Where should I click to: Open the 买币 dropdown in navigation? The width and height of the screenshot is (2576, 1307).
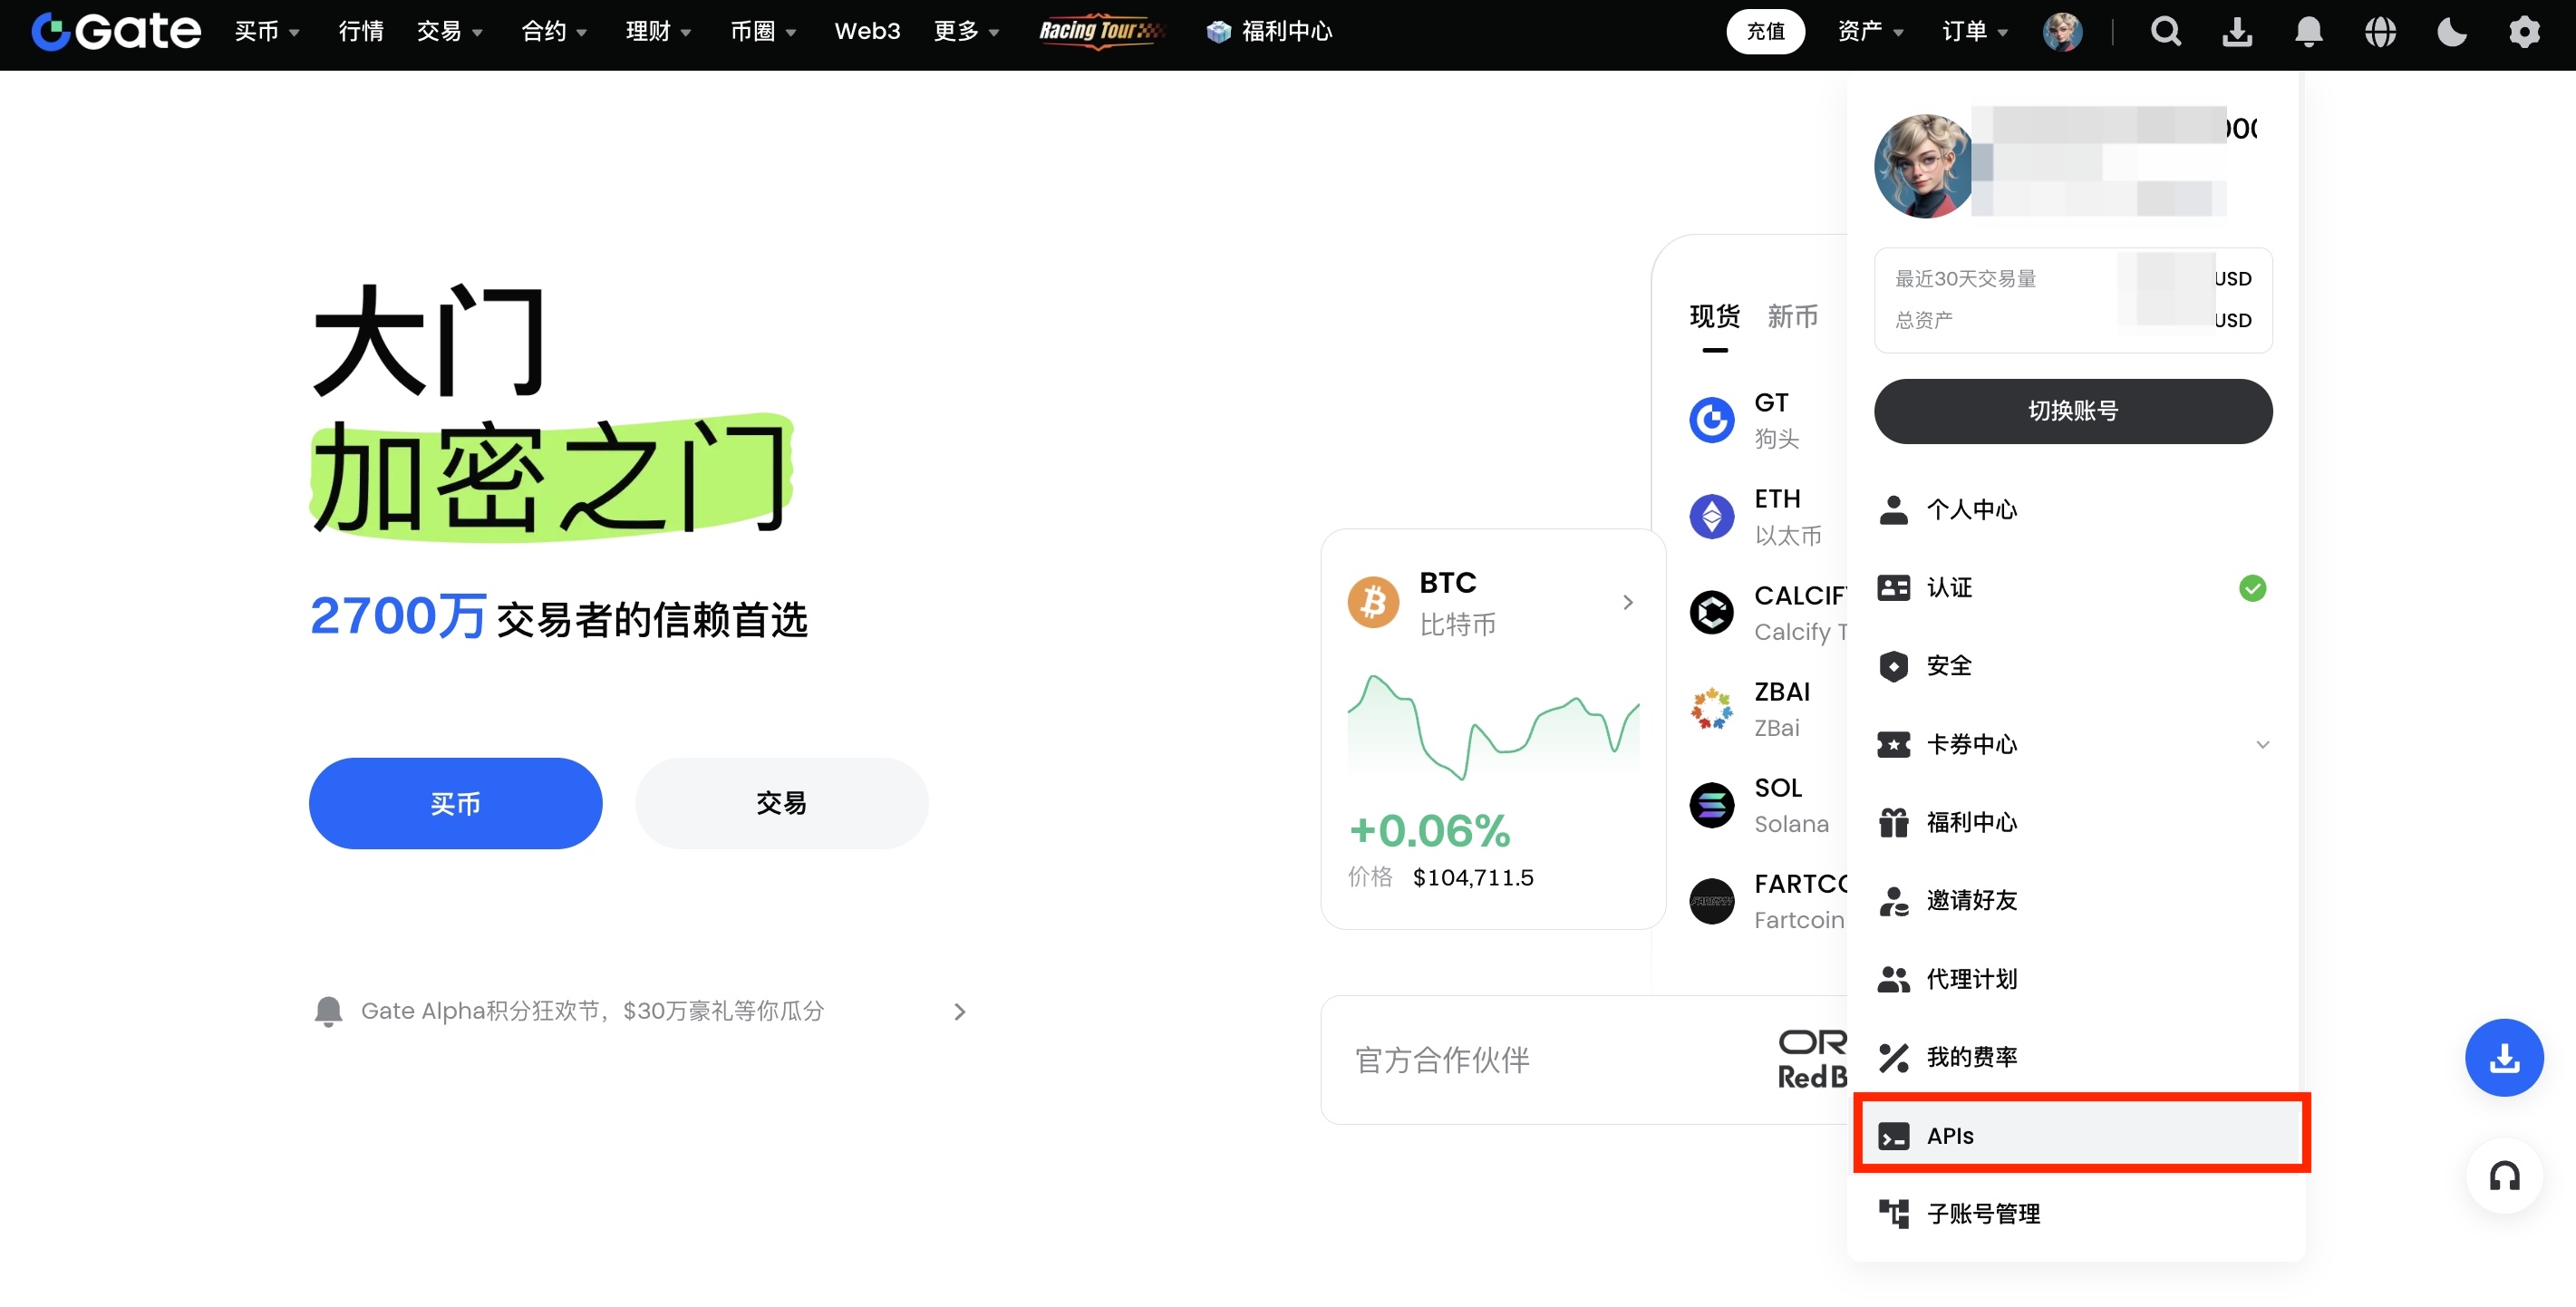266,32
